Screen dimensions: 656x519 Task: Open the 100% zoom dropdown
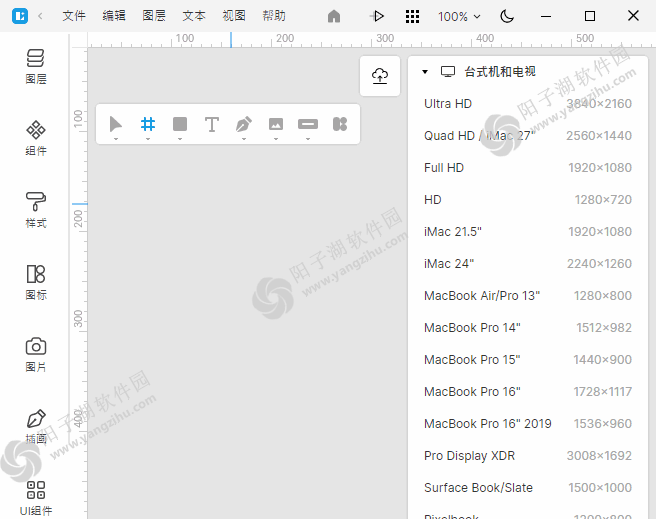(459, 17)
